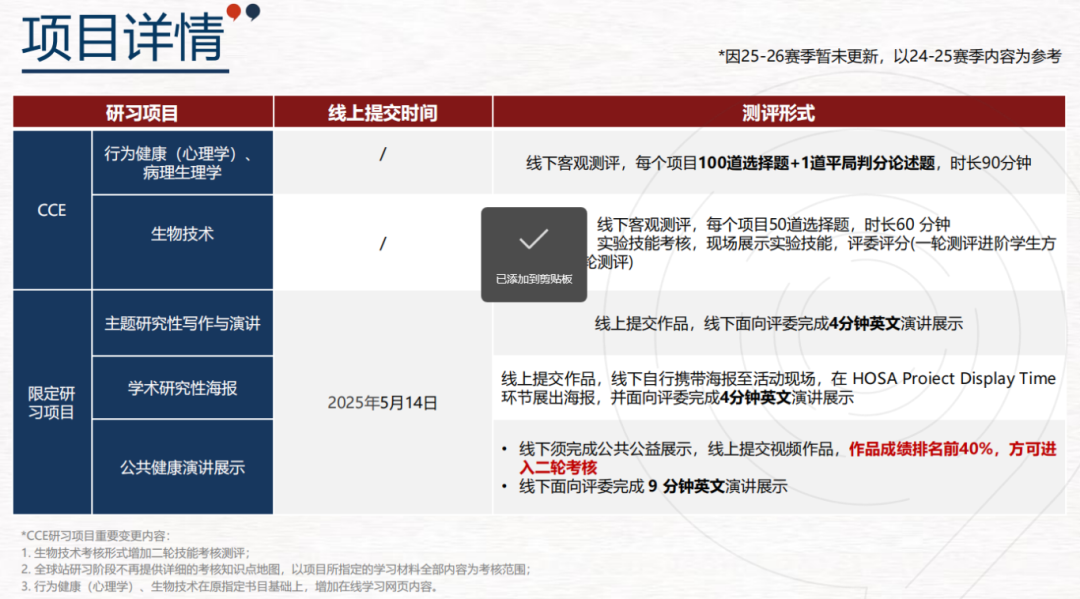
Task: Click the checkmark in the clipboard toast
Action: 534,239
